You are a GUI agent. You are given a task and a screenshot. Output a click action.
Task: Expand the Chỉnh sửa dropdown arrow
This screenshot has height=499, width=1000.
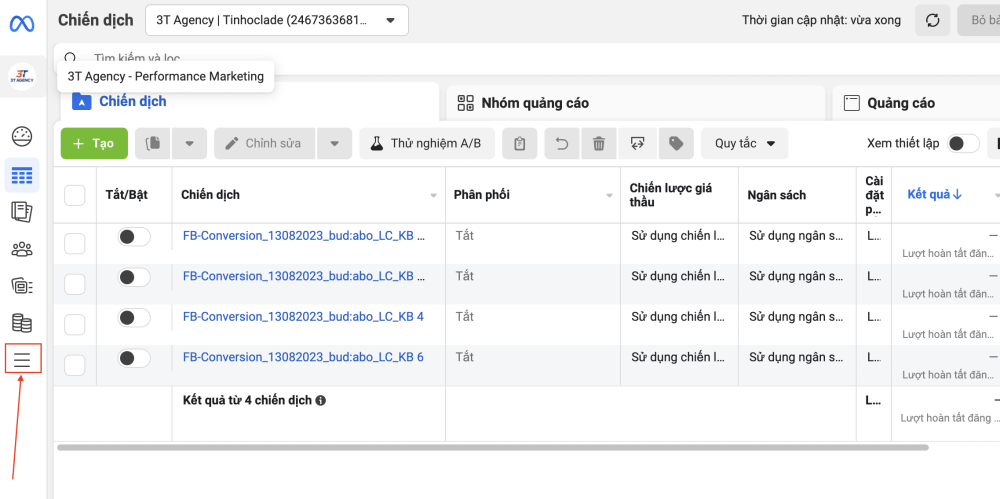point(335,144)
